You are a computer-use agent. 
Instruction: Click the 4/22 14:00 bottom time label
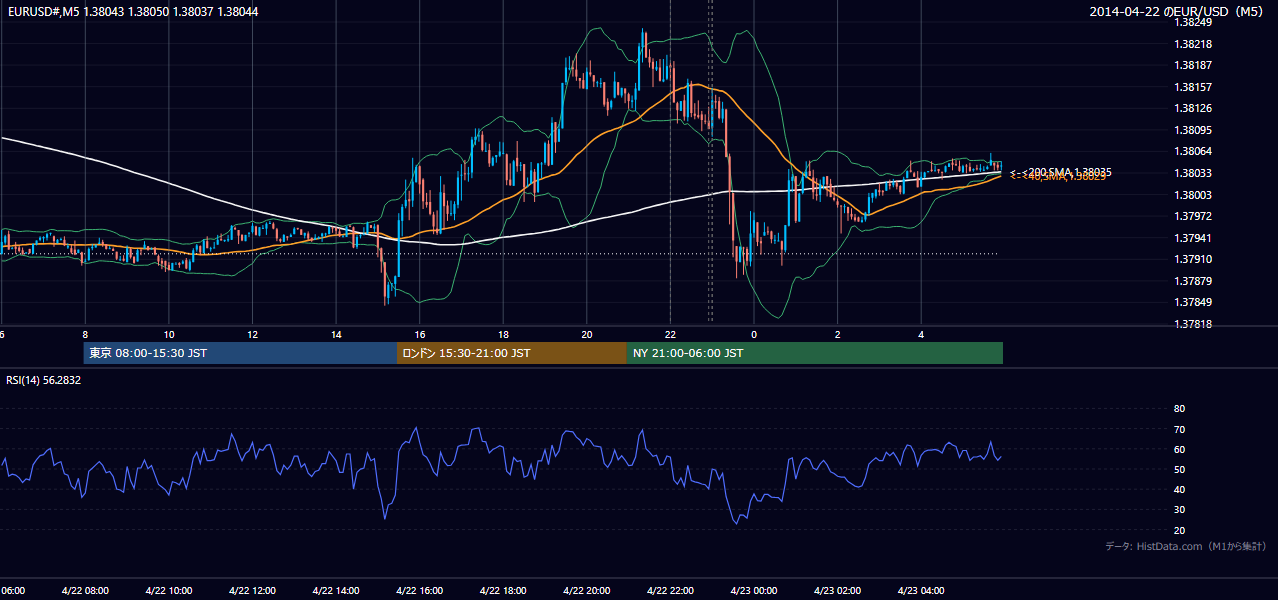(336, 590)
